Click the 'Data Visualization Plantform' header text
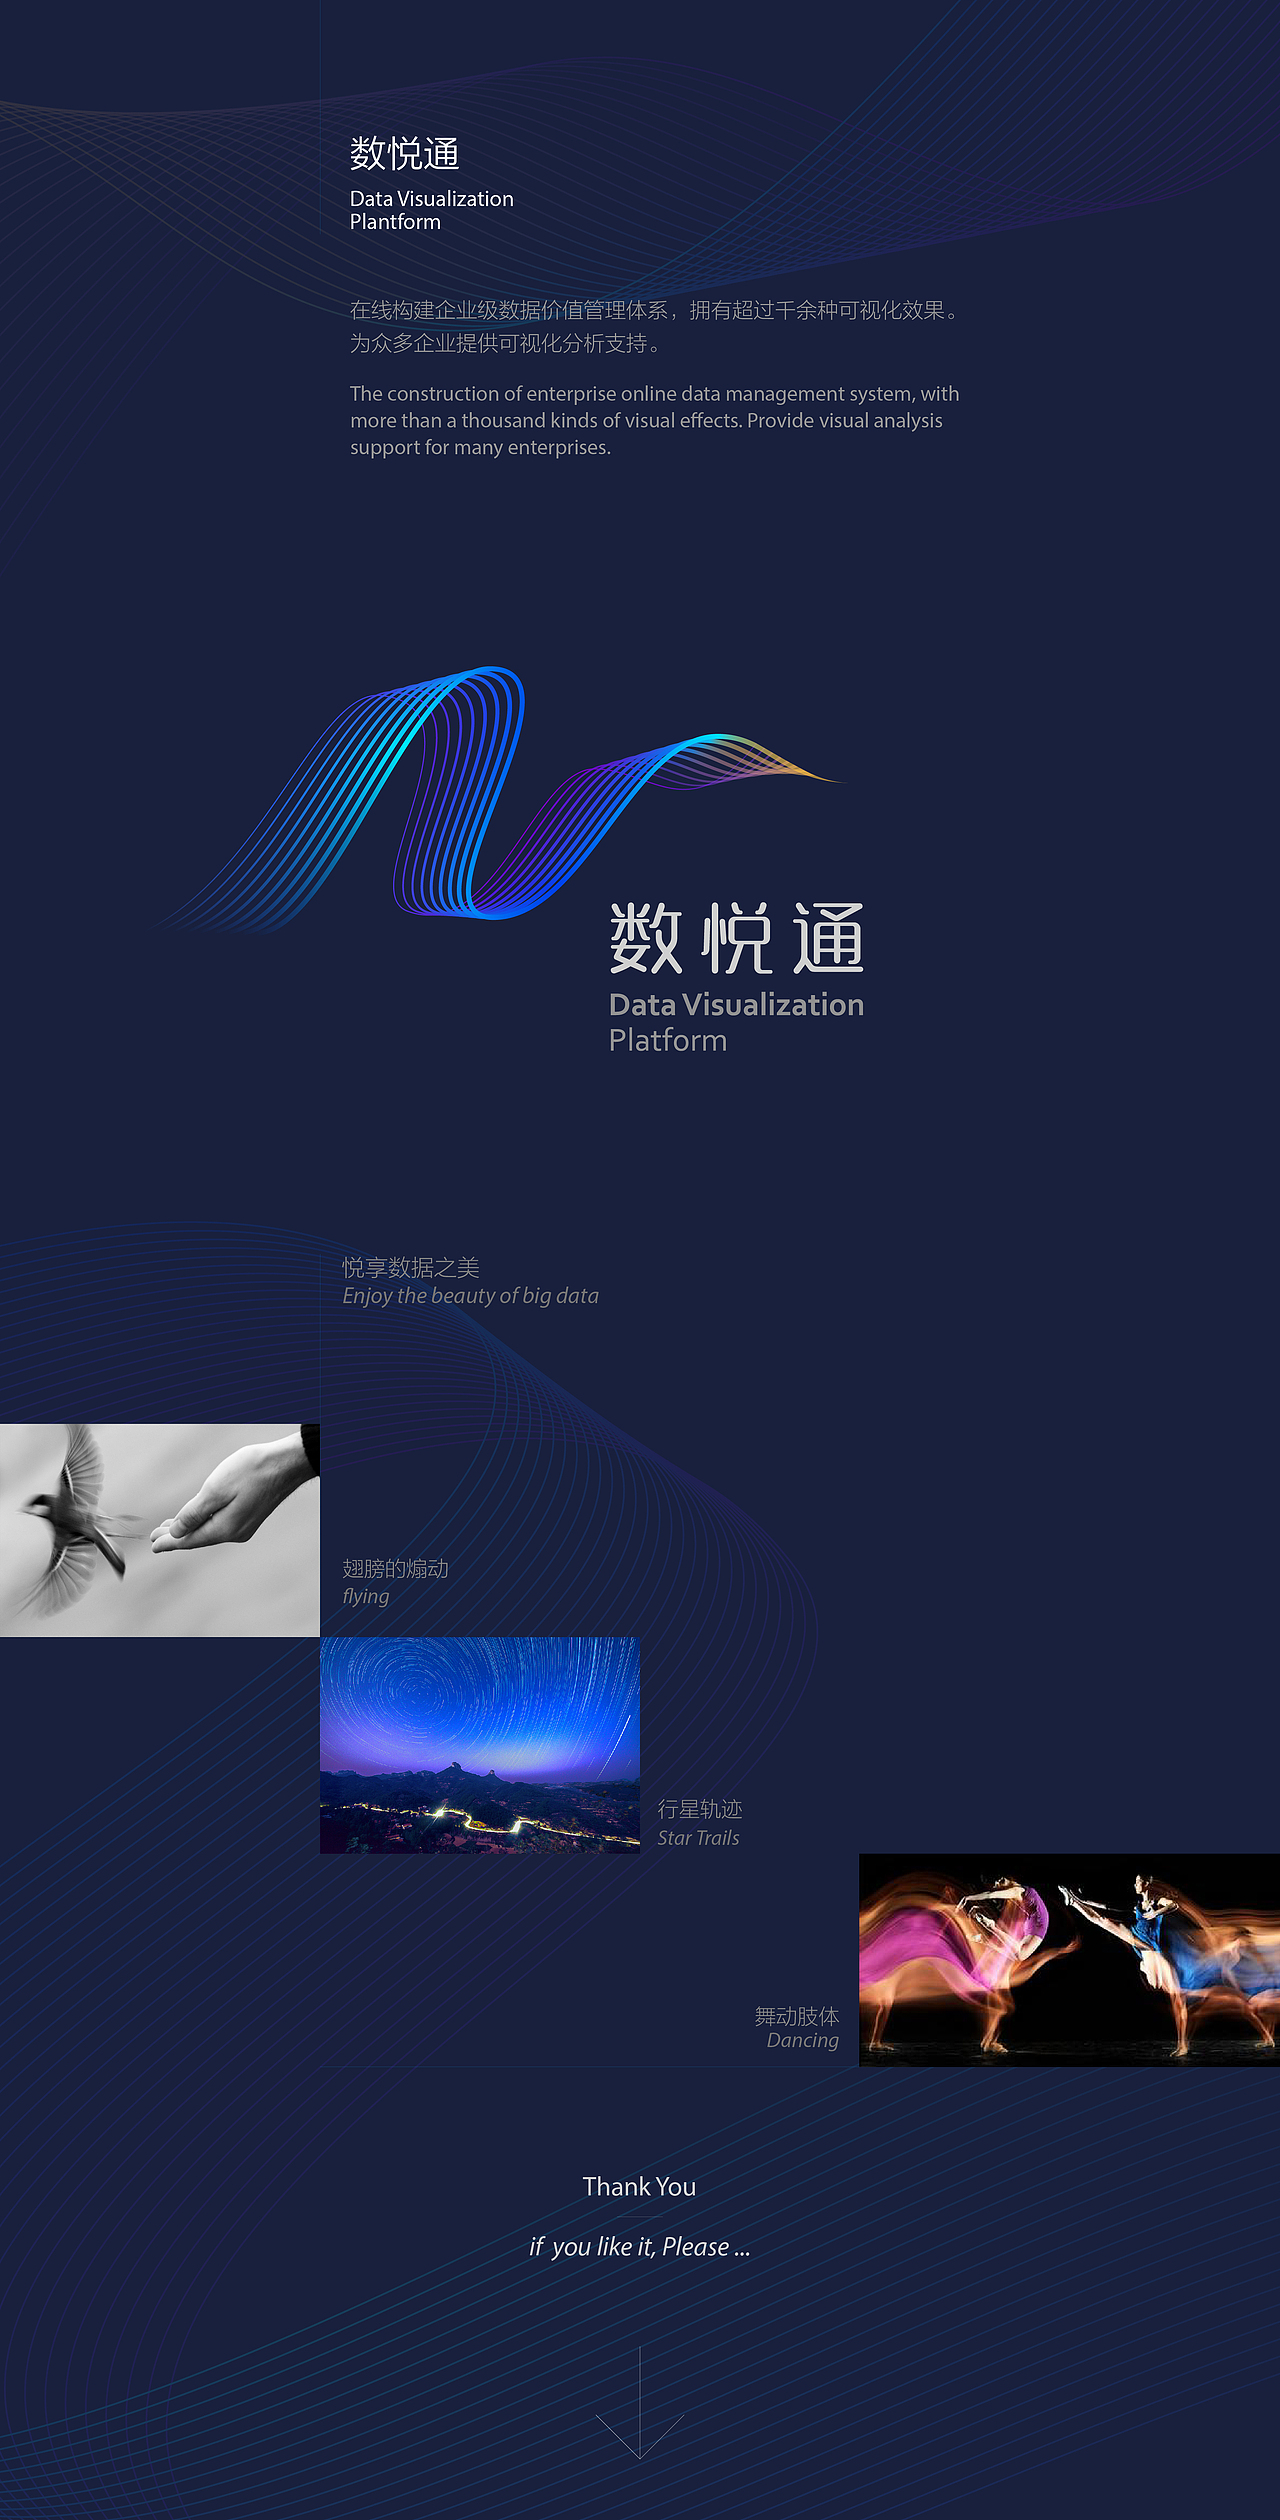The height and width of the screenshot is (2520, 1280). coord(432,210)
